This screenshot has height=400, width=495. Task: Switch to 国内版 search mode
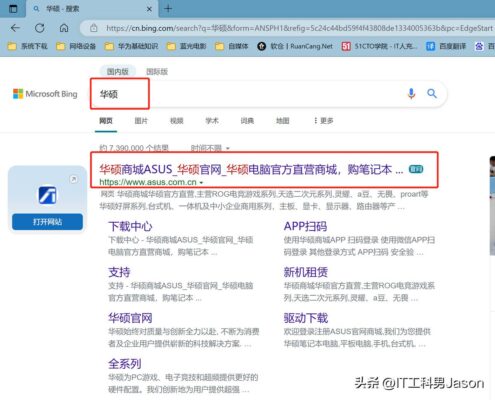tap(118, 71)
